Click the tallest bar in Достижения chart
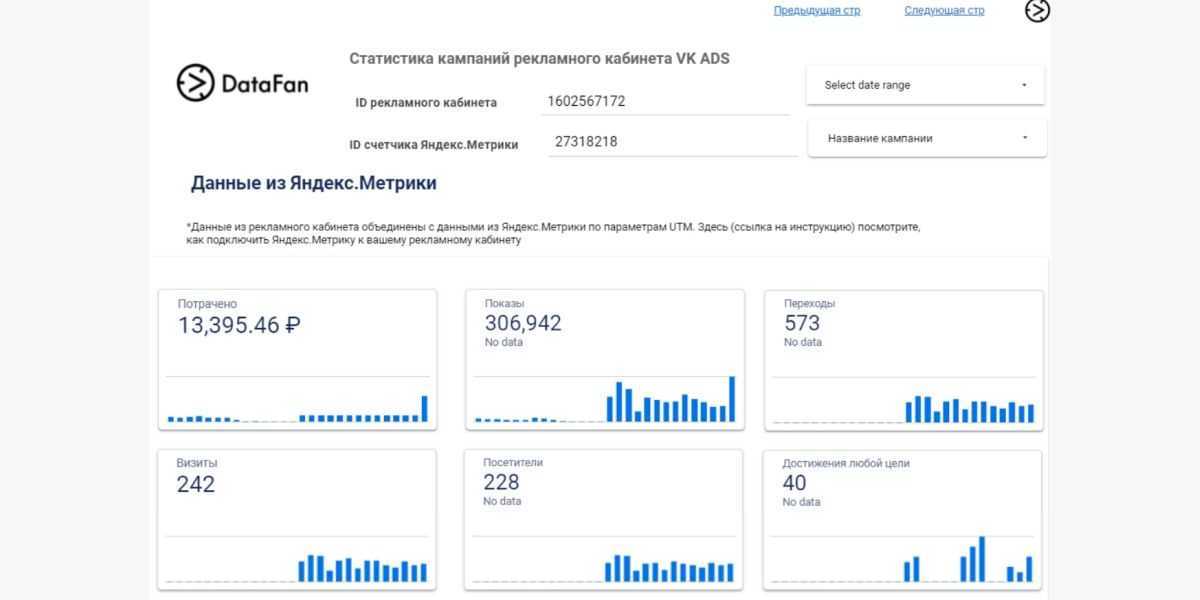Image resolution: width=1200 pixels, height=600 pixels. 982,560
